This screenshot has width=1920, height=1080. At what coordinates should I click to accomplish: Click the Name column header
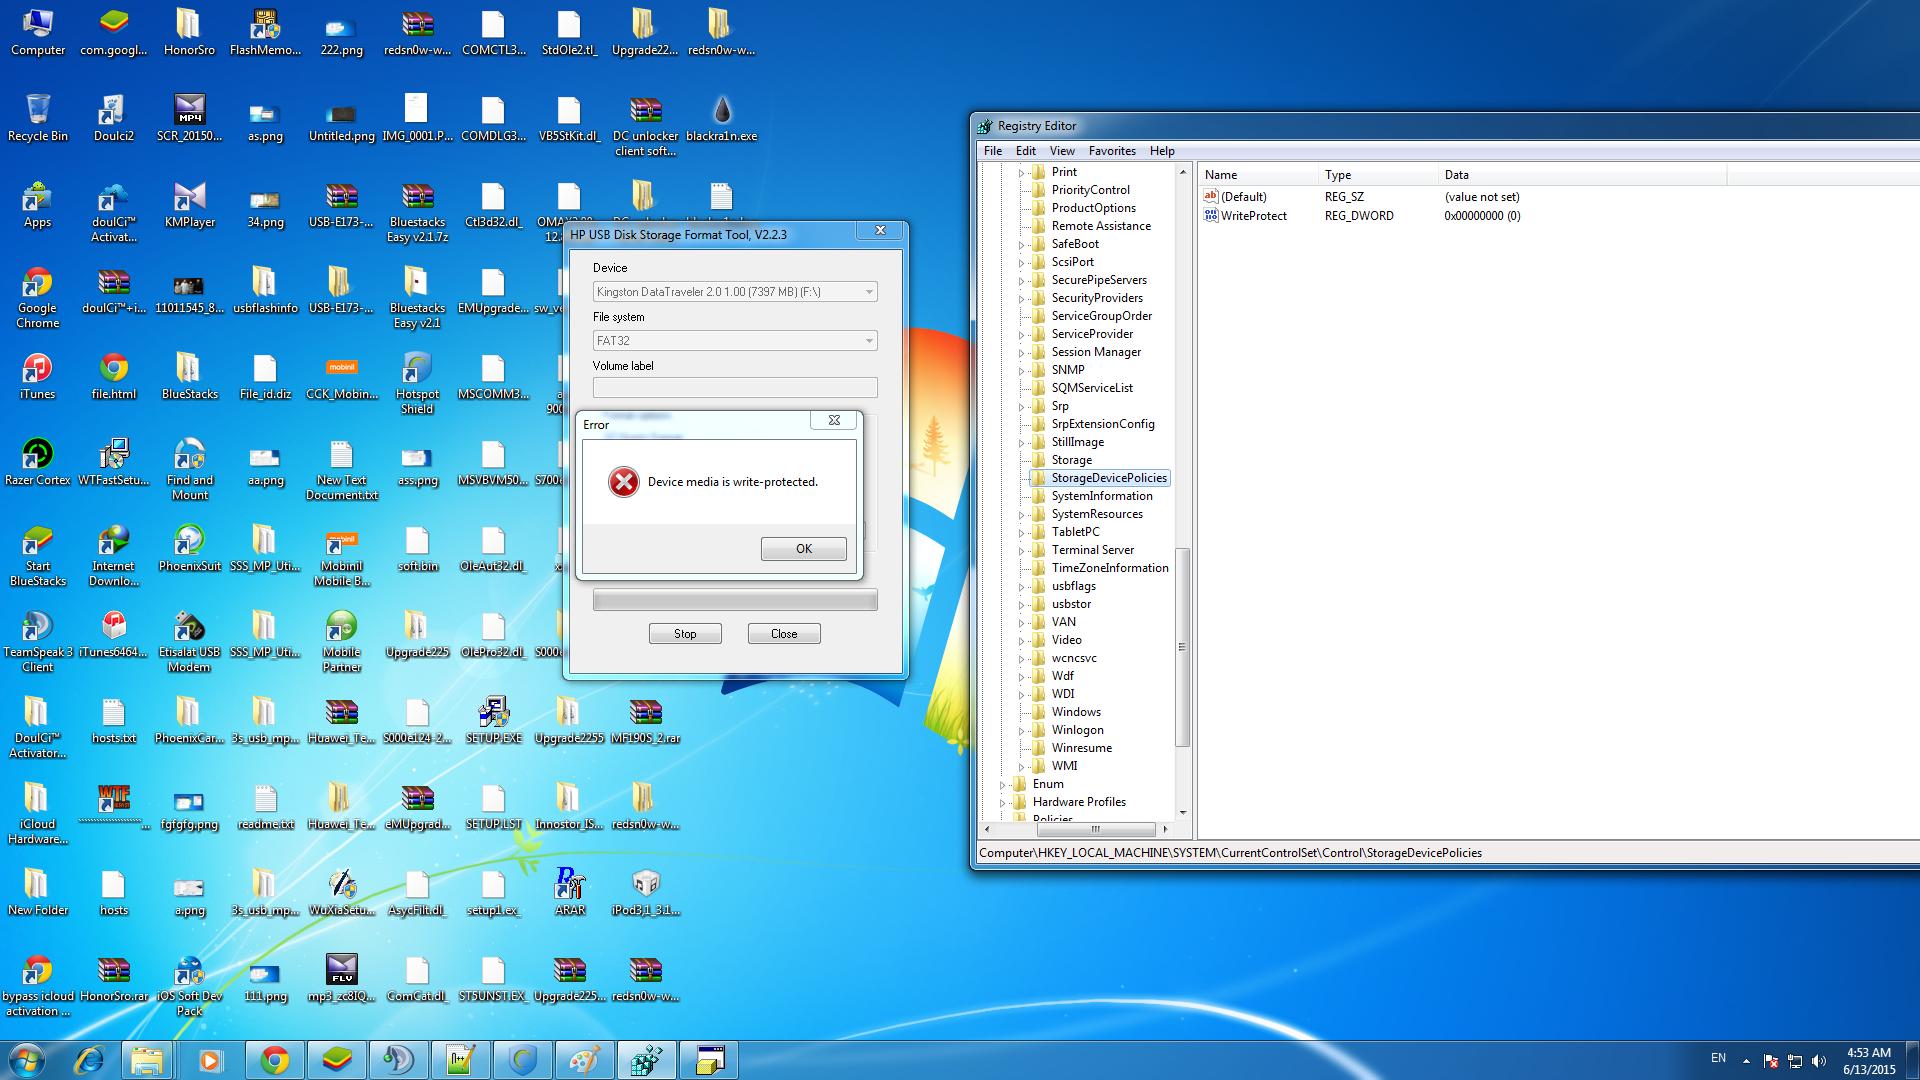pyautogui.click(x=1257, y=175)
